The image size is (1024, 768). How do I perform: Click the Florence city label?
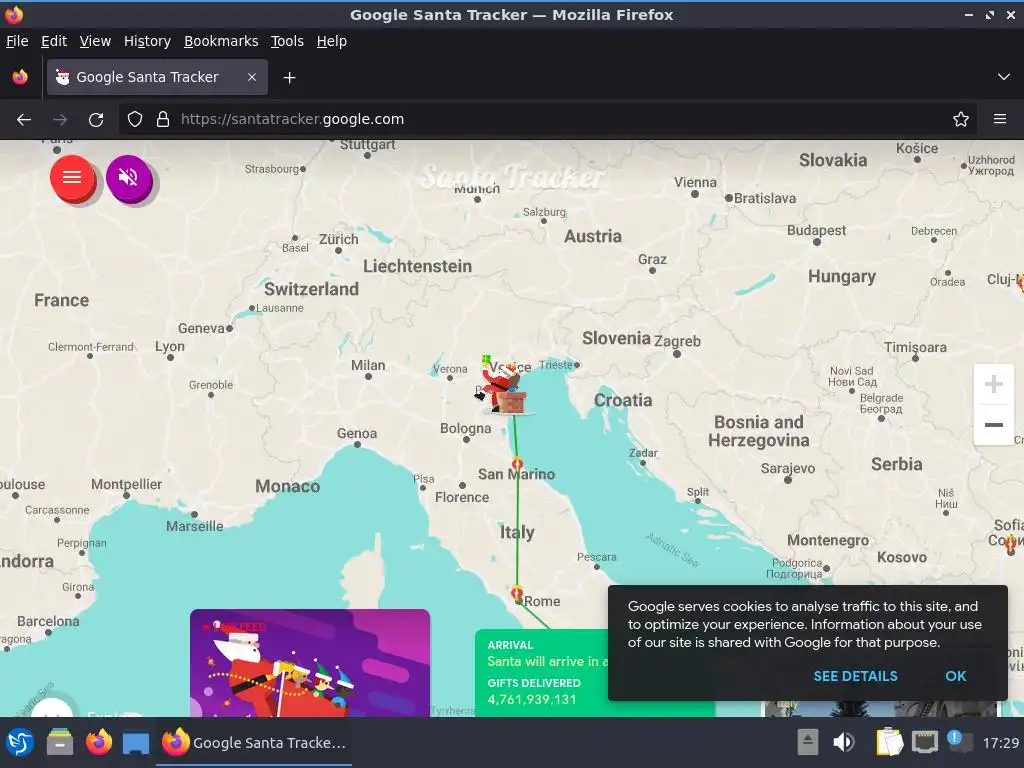coord(462,498)
